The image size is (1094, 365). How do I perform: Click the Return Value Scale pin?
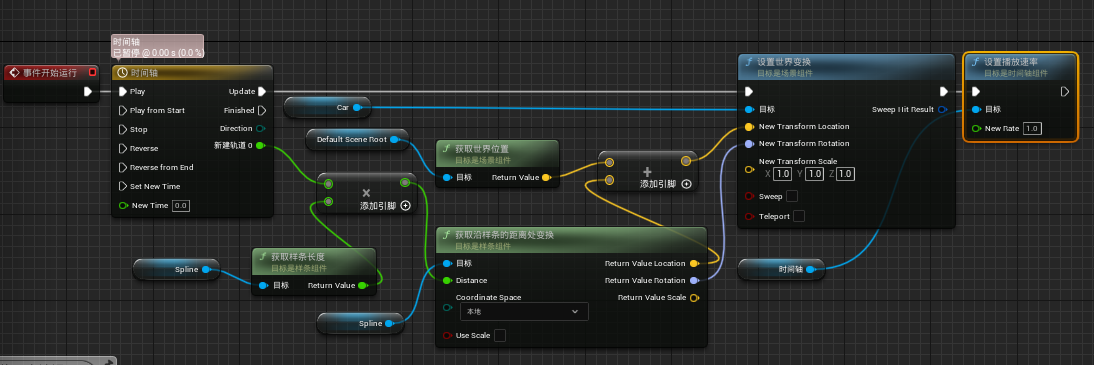tap(694, 298)
